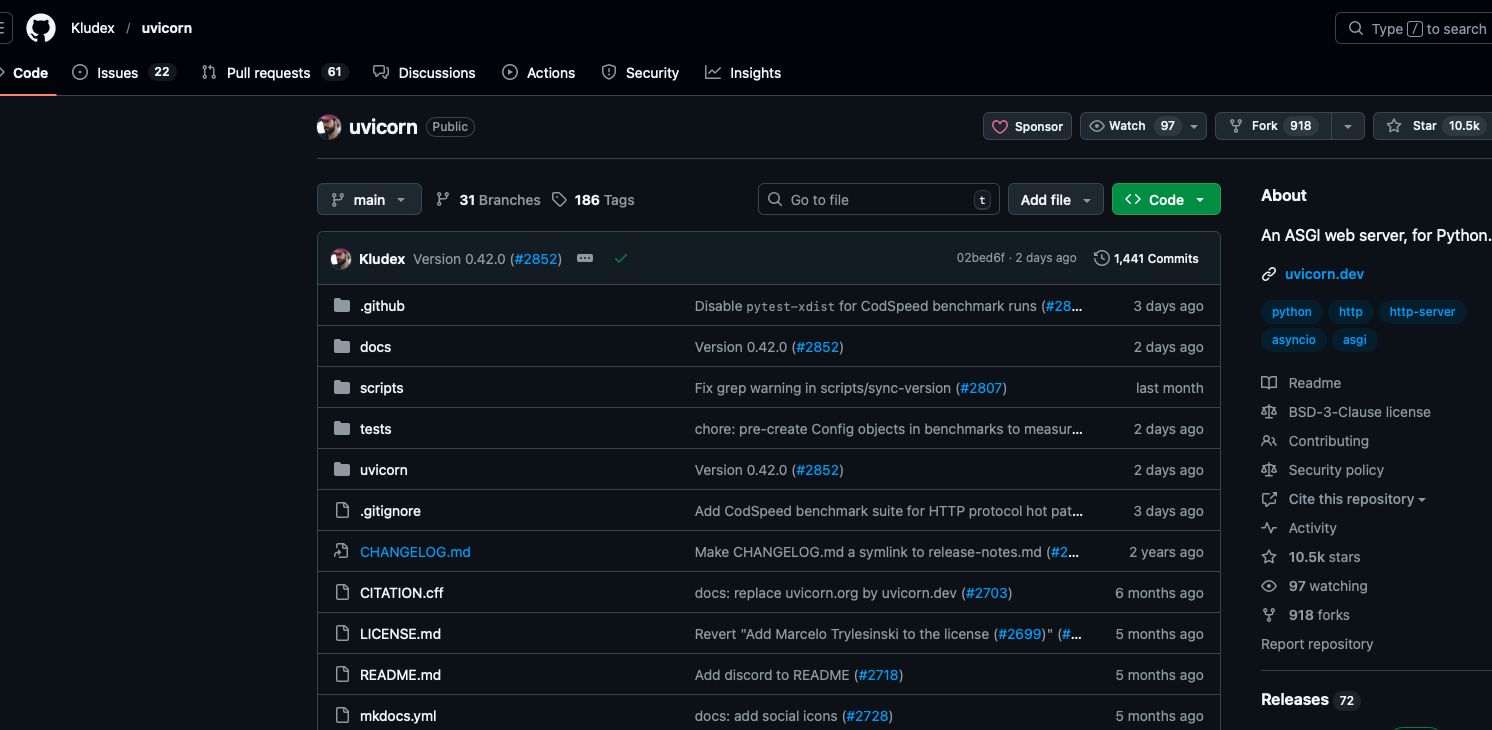Viewport: 1492px width, 730px height.
Task: Click the Watch eye button
Action: pyautogui.click(x=1131, y=126)
